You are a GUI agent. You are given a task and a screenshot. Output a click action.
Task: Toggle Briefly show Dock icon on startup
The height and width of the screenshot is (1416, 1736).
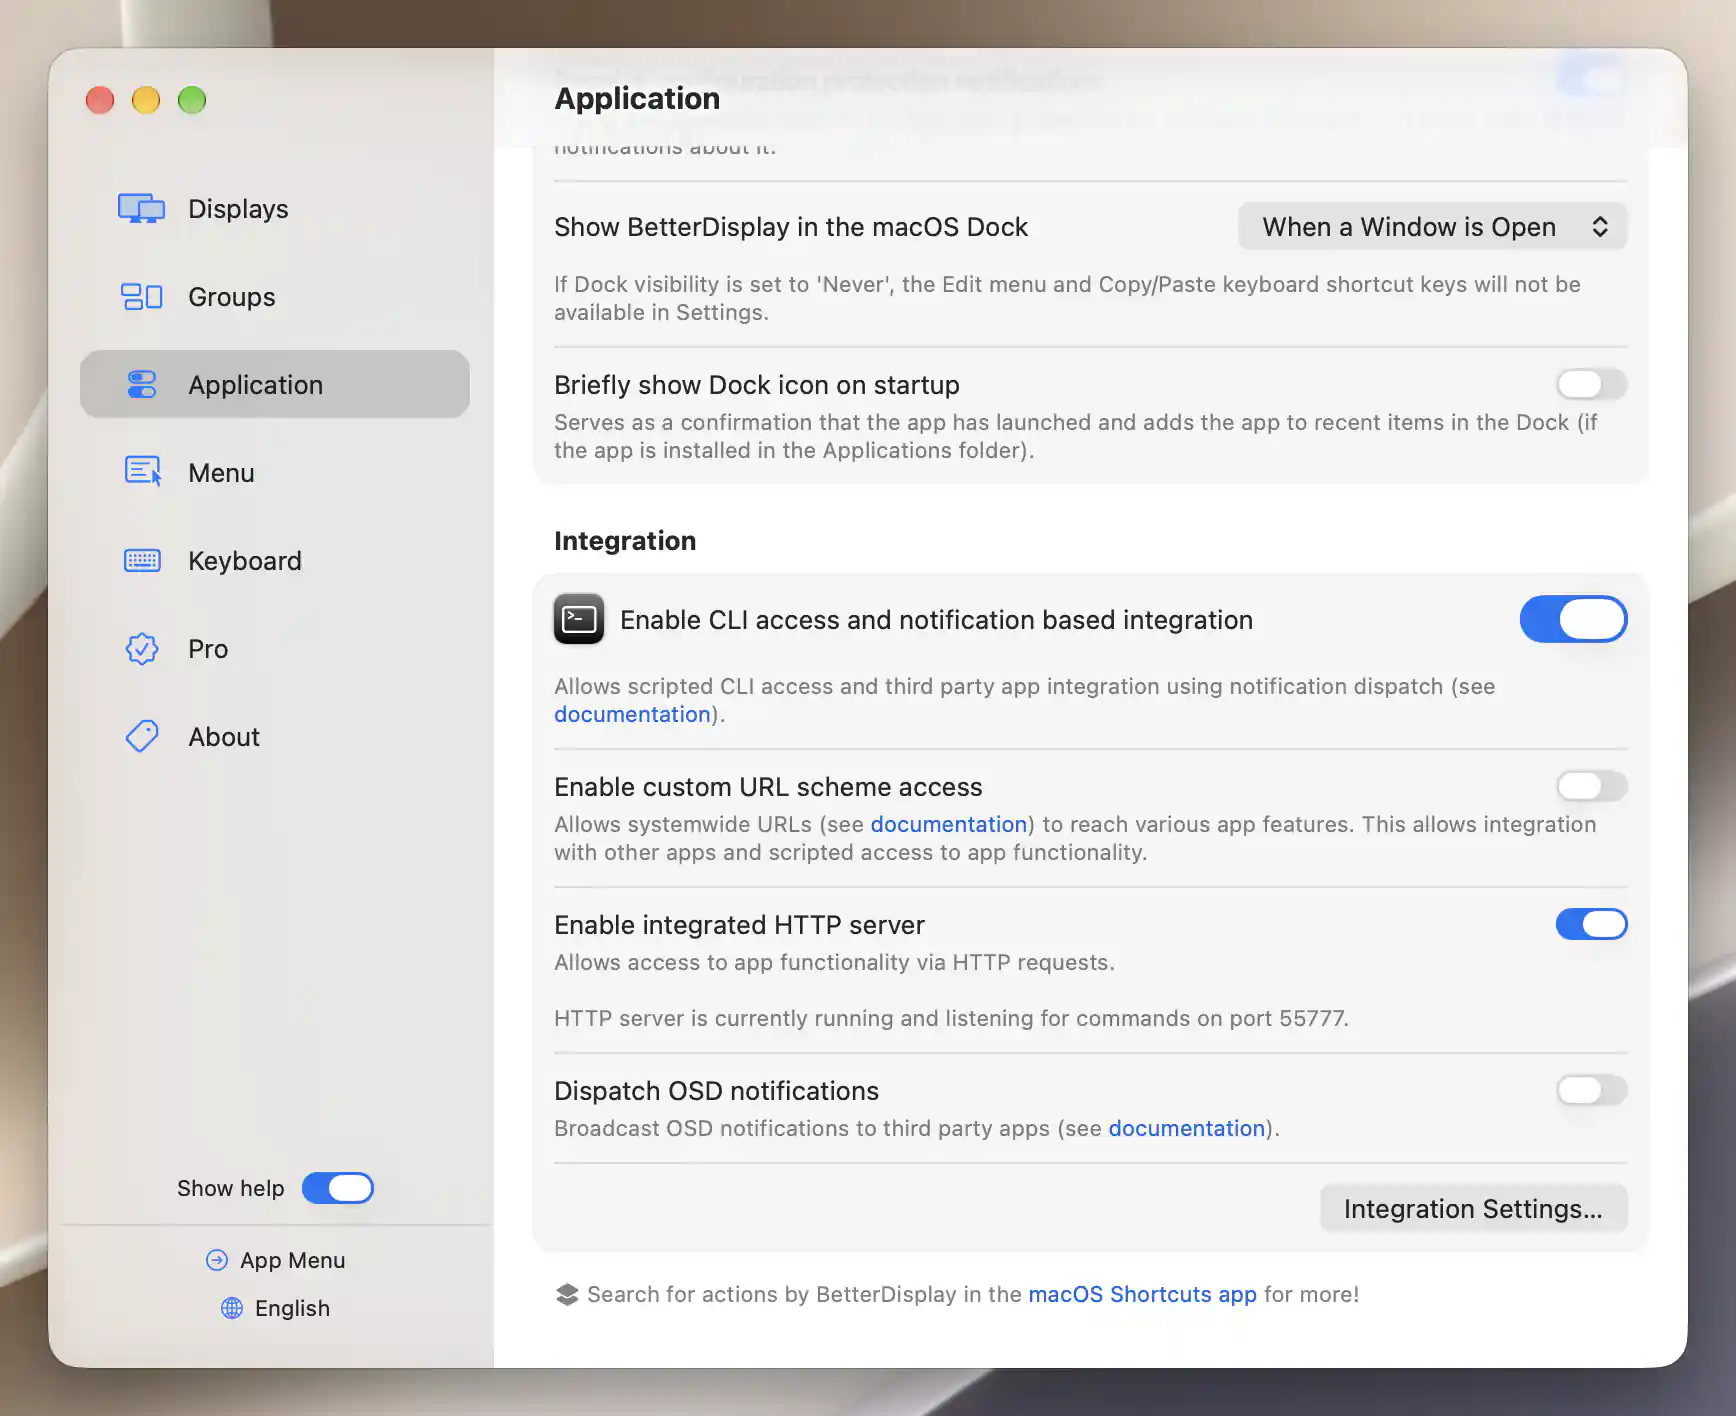pyautogui.click(x=1591, y=384)
